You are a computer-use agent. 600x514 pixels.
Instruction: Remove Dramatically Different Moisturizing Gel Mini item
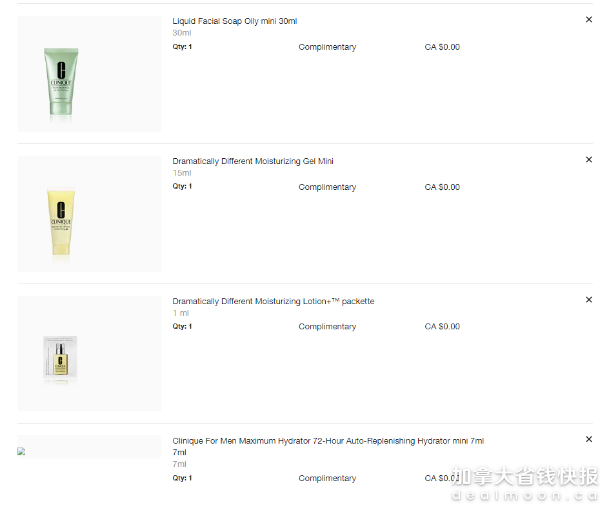[x=589, y=160]
